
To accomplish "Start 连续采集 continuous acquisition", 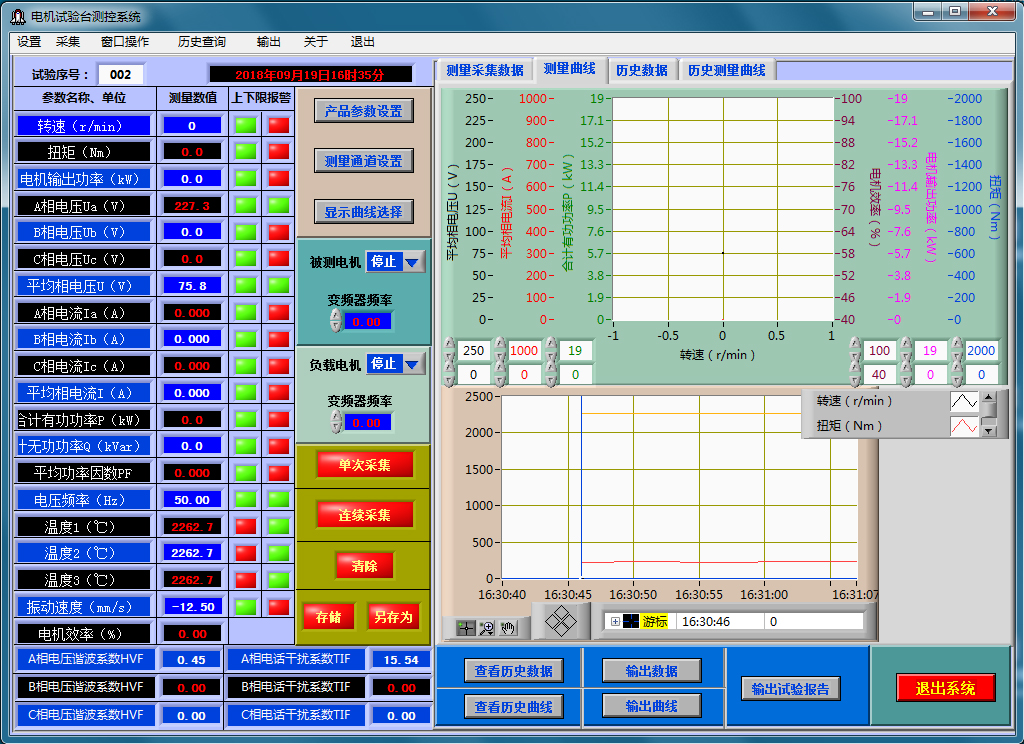I will 364,515.
